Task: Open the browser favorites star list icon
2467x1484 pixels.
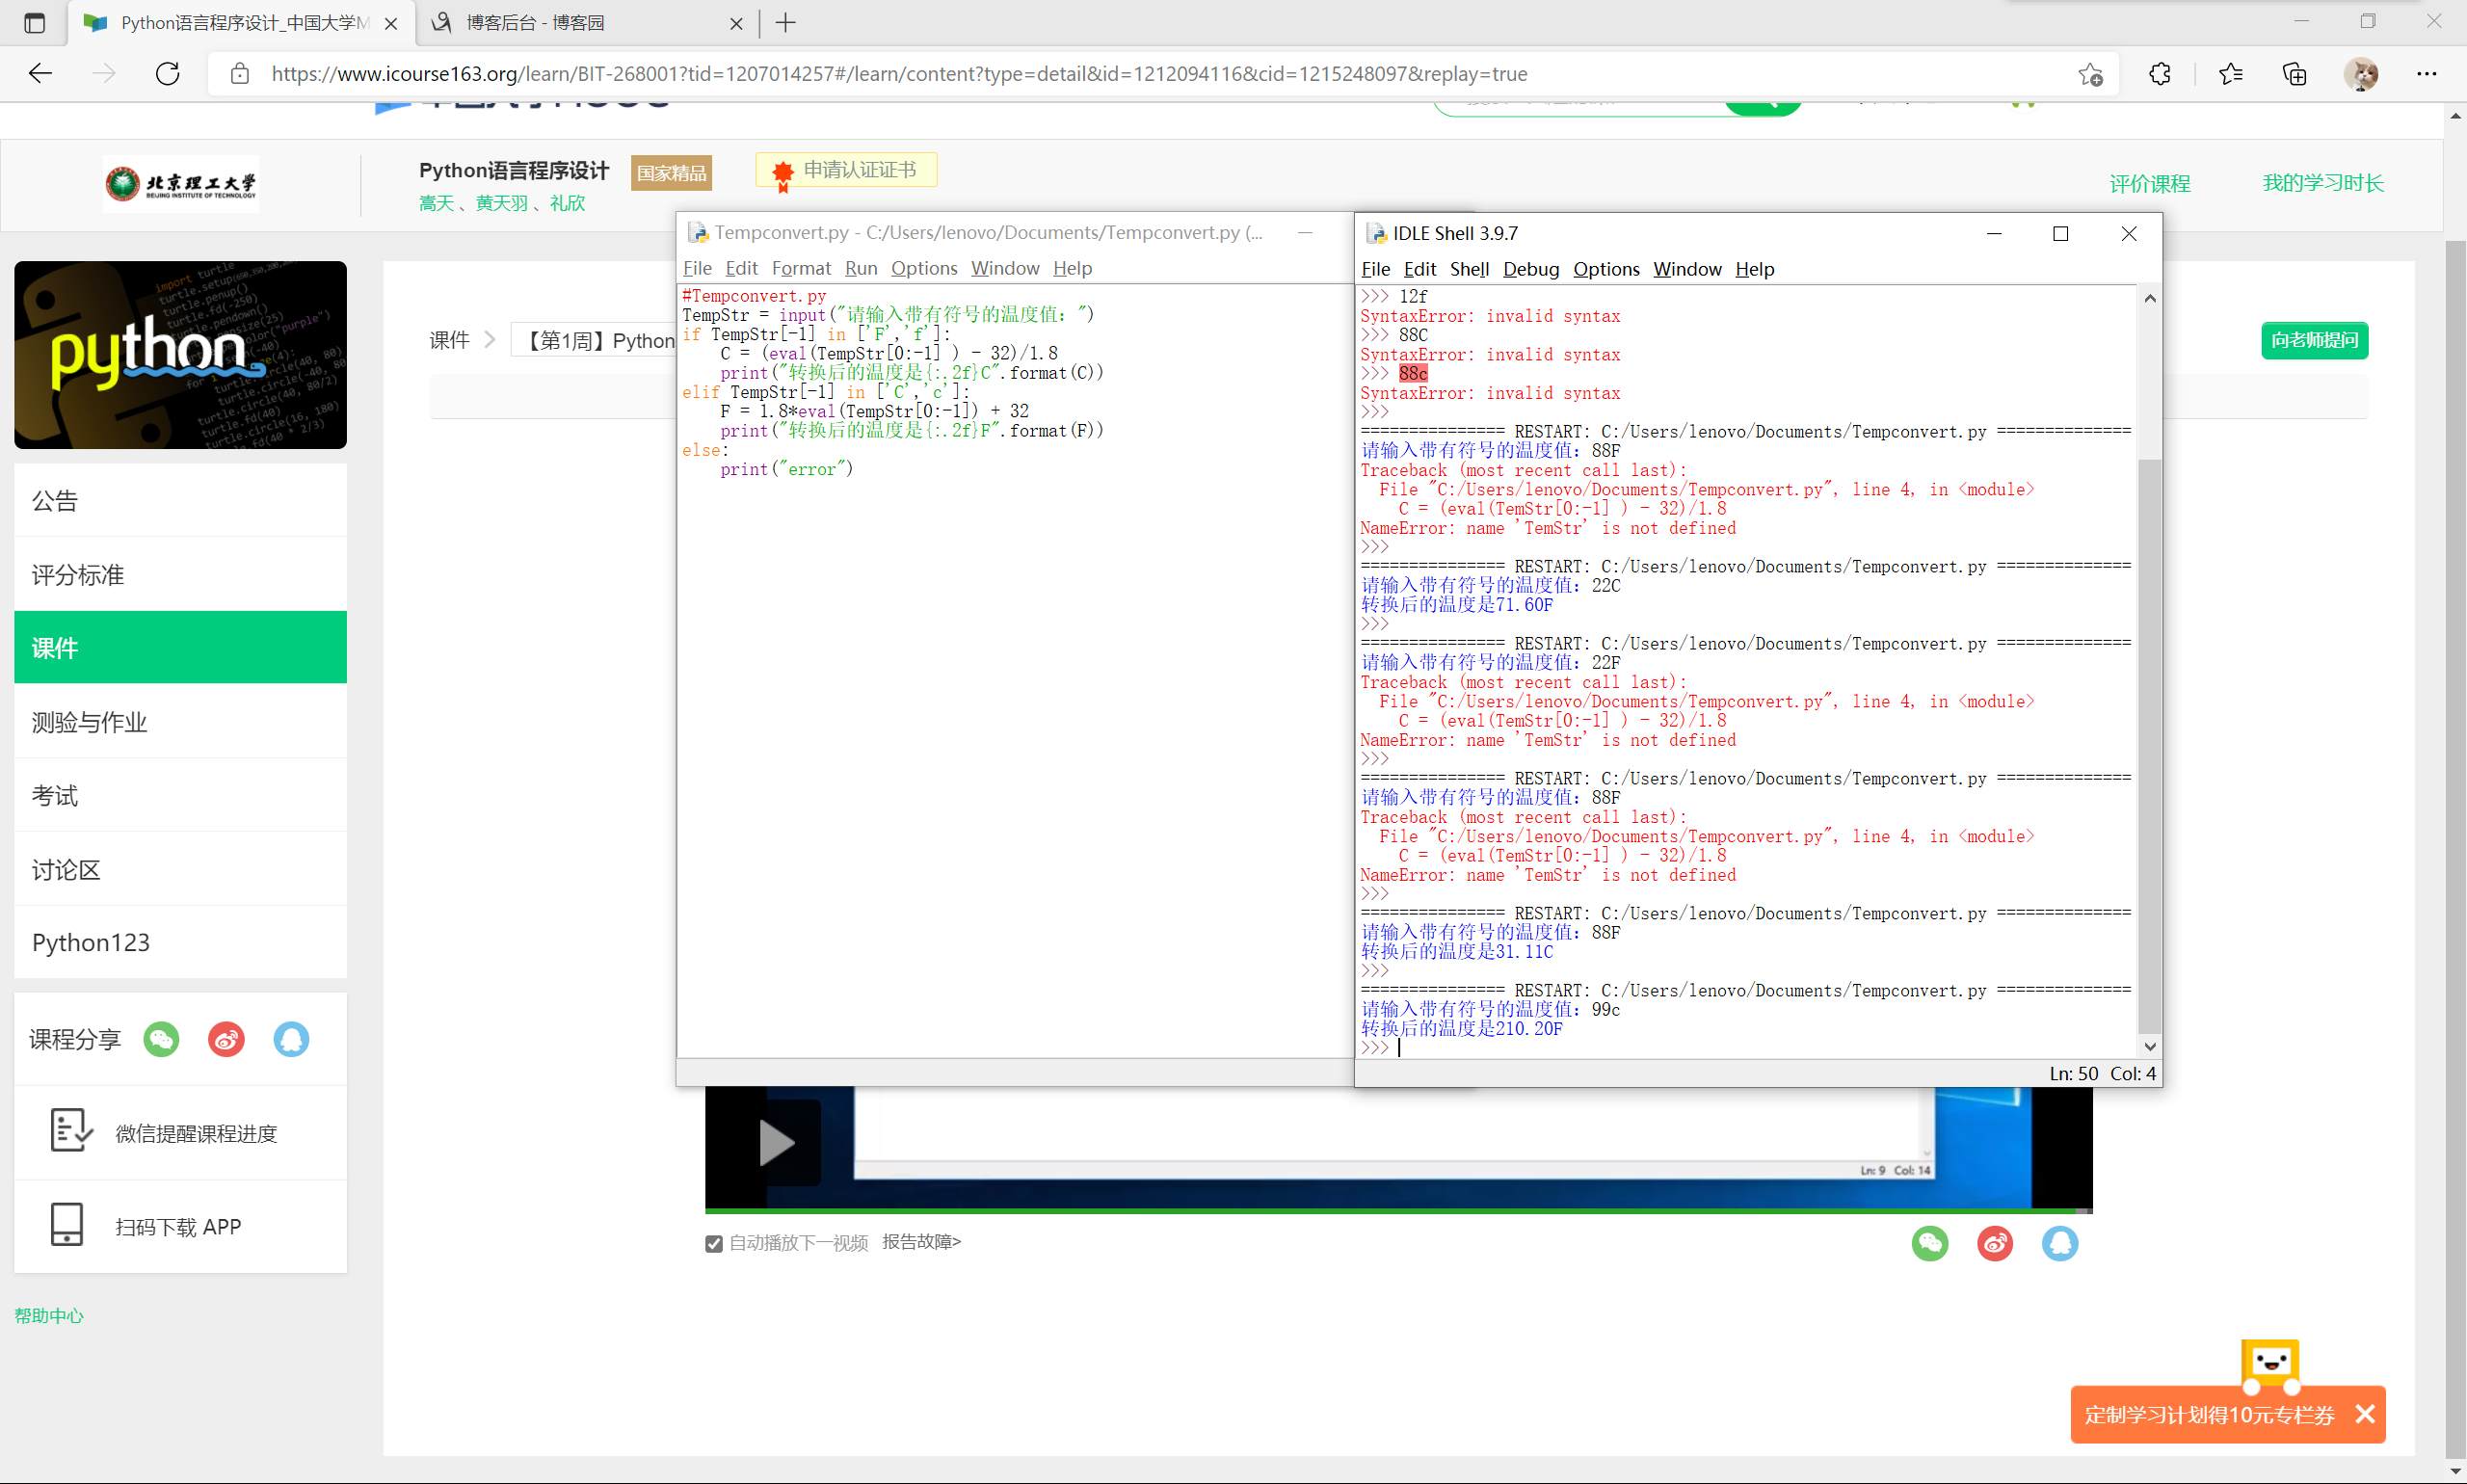Action: click(2230, 74)
